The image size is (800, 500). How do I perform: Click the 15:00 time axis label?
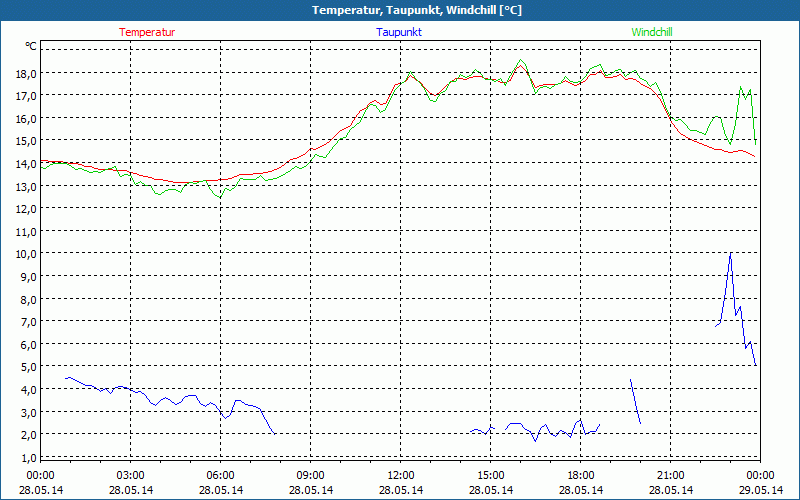click(491, 476)
